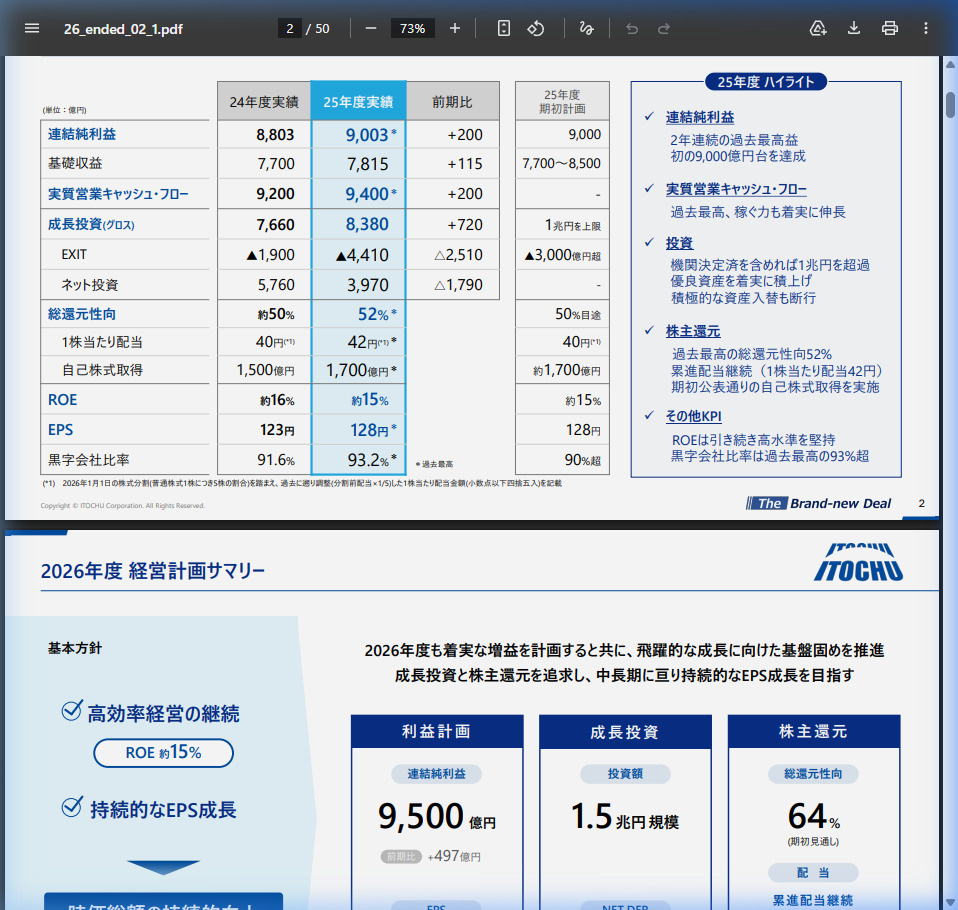Click the EPS row label

[60, 430]
